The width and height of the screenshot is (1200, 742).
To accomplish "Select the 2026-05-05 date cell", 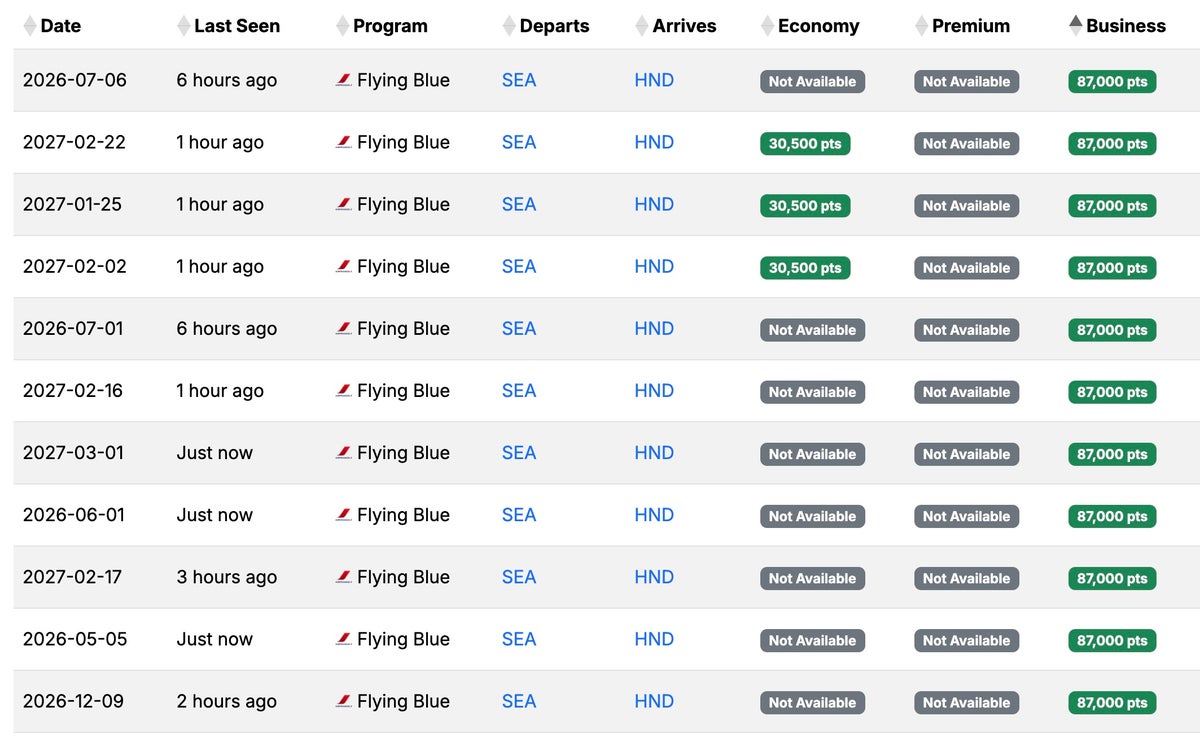I will pyautogui.click(x=75, y=639).
